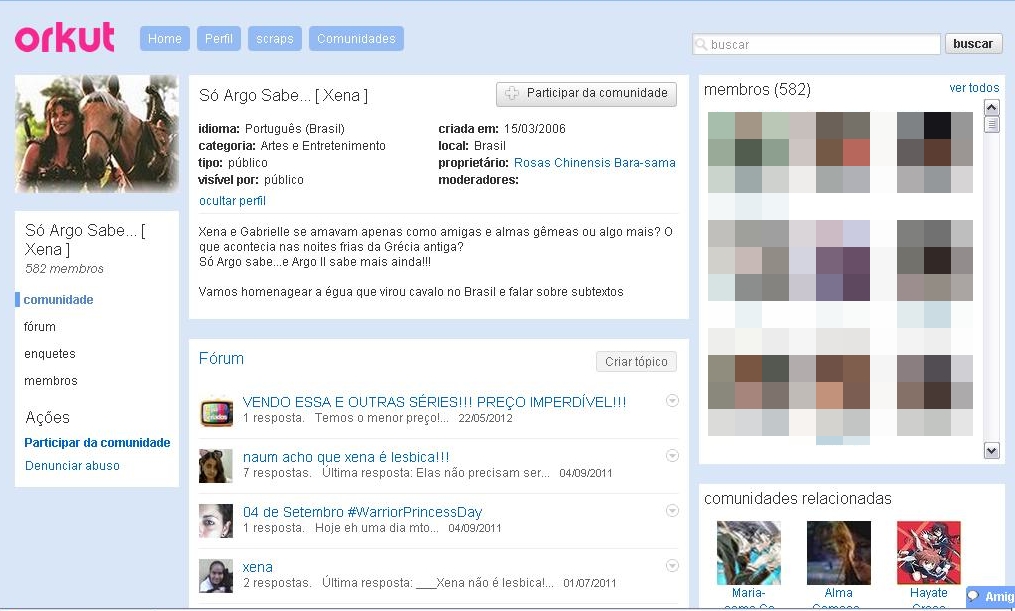Focus the buscar search input field
The width and height of the screenshot is (1015, 611).
coord(816,45)
